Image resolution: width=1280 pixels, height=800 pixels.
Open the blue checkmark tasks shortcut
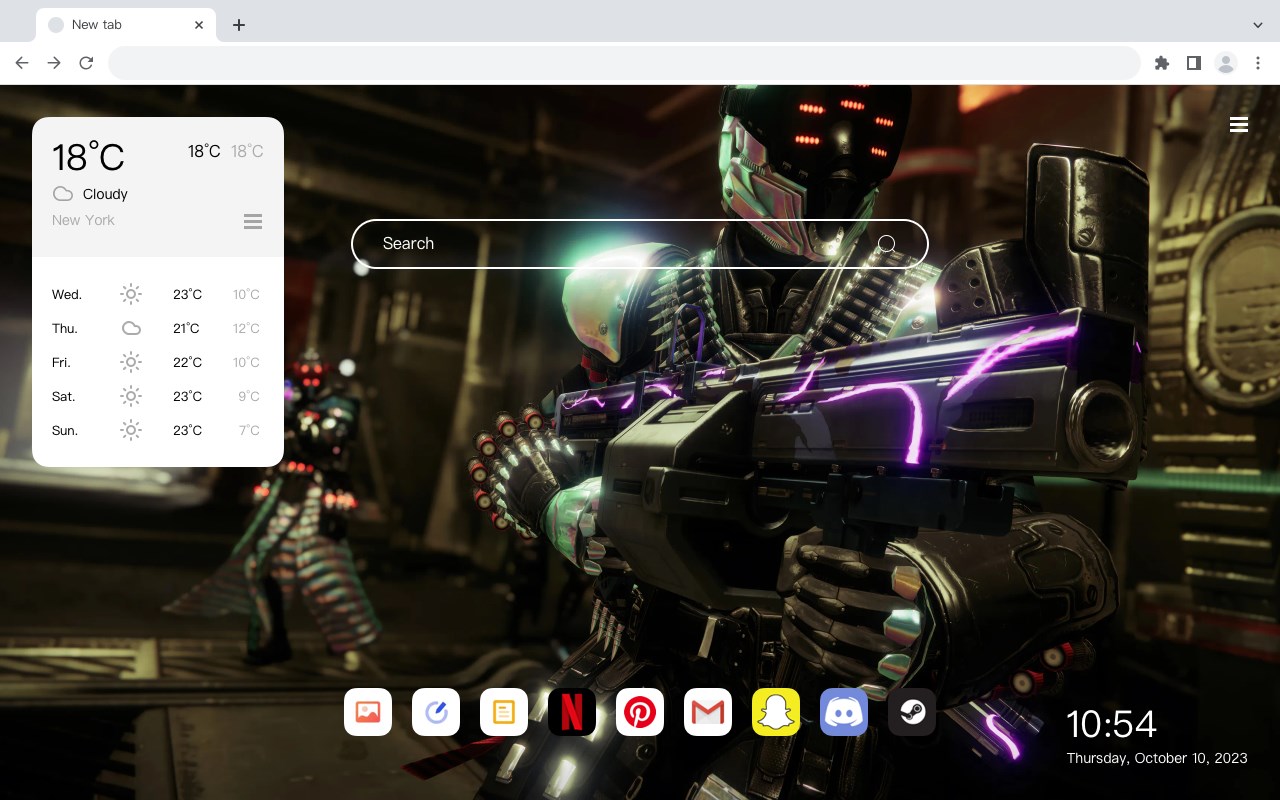tap(436, 712)
